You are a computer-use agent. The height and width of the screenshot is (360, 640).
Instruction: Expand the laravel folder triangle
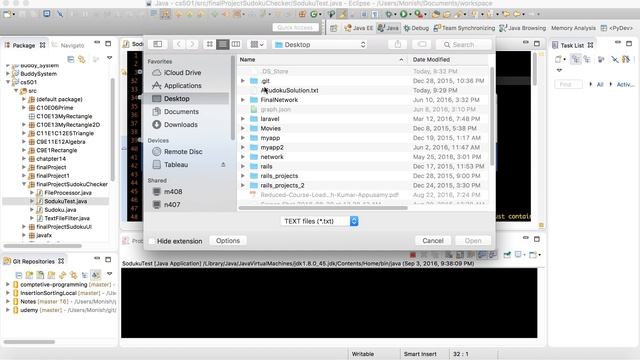(x=243, y=119)
